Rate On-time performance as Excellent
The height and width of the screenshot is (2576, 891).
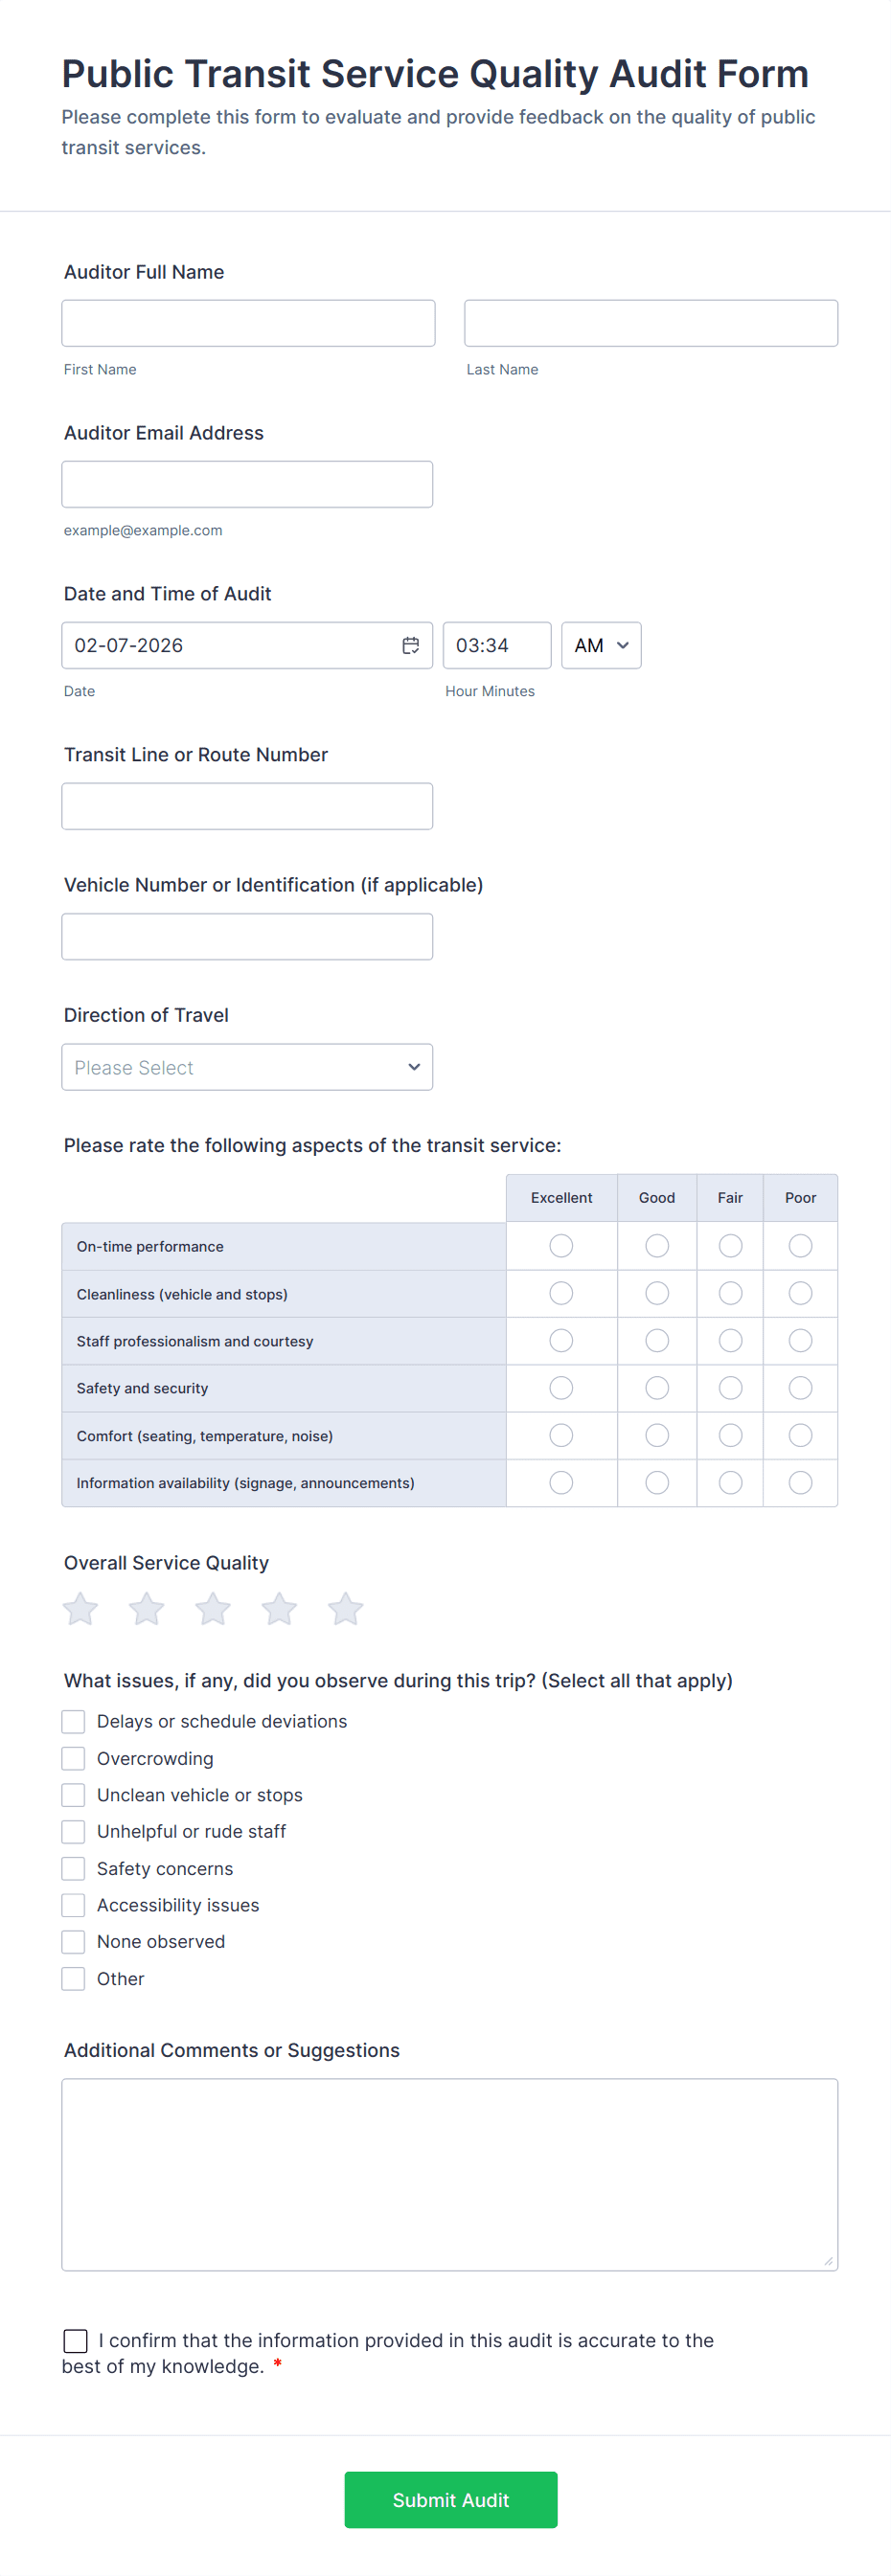click(561, 1246)
